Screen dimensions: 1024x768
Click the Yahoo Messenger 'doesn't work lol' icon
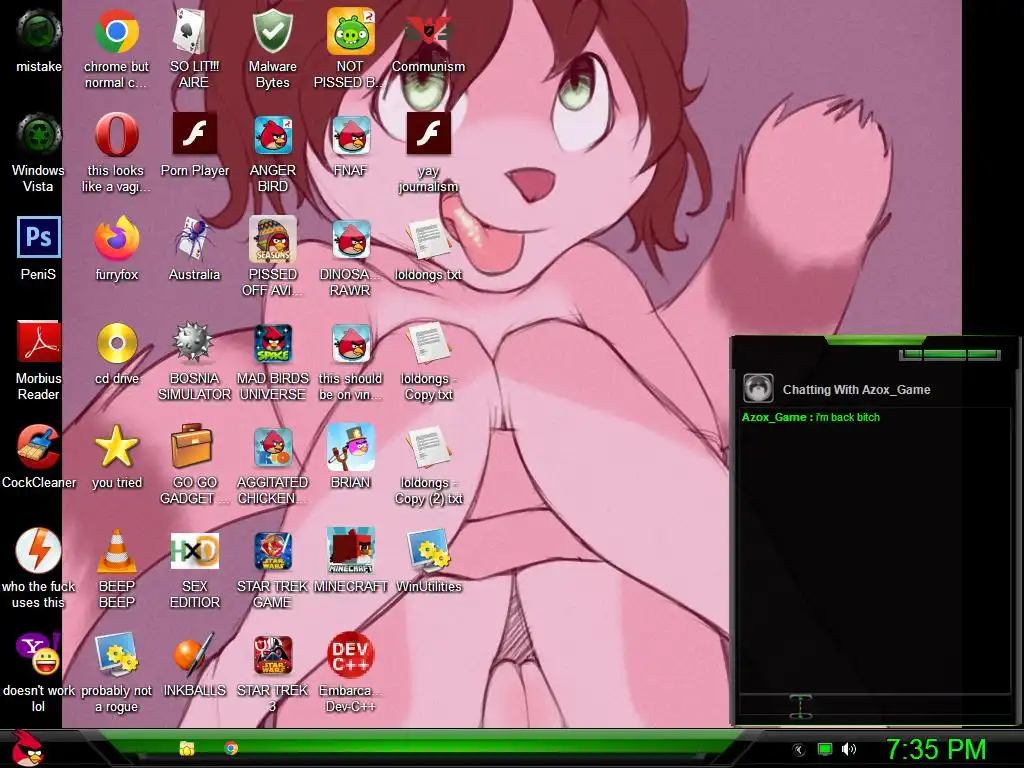point(39,654)
